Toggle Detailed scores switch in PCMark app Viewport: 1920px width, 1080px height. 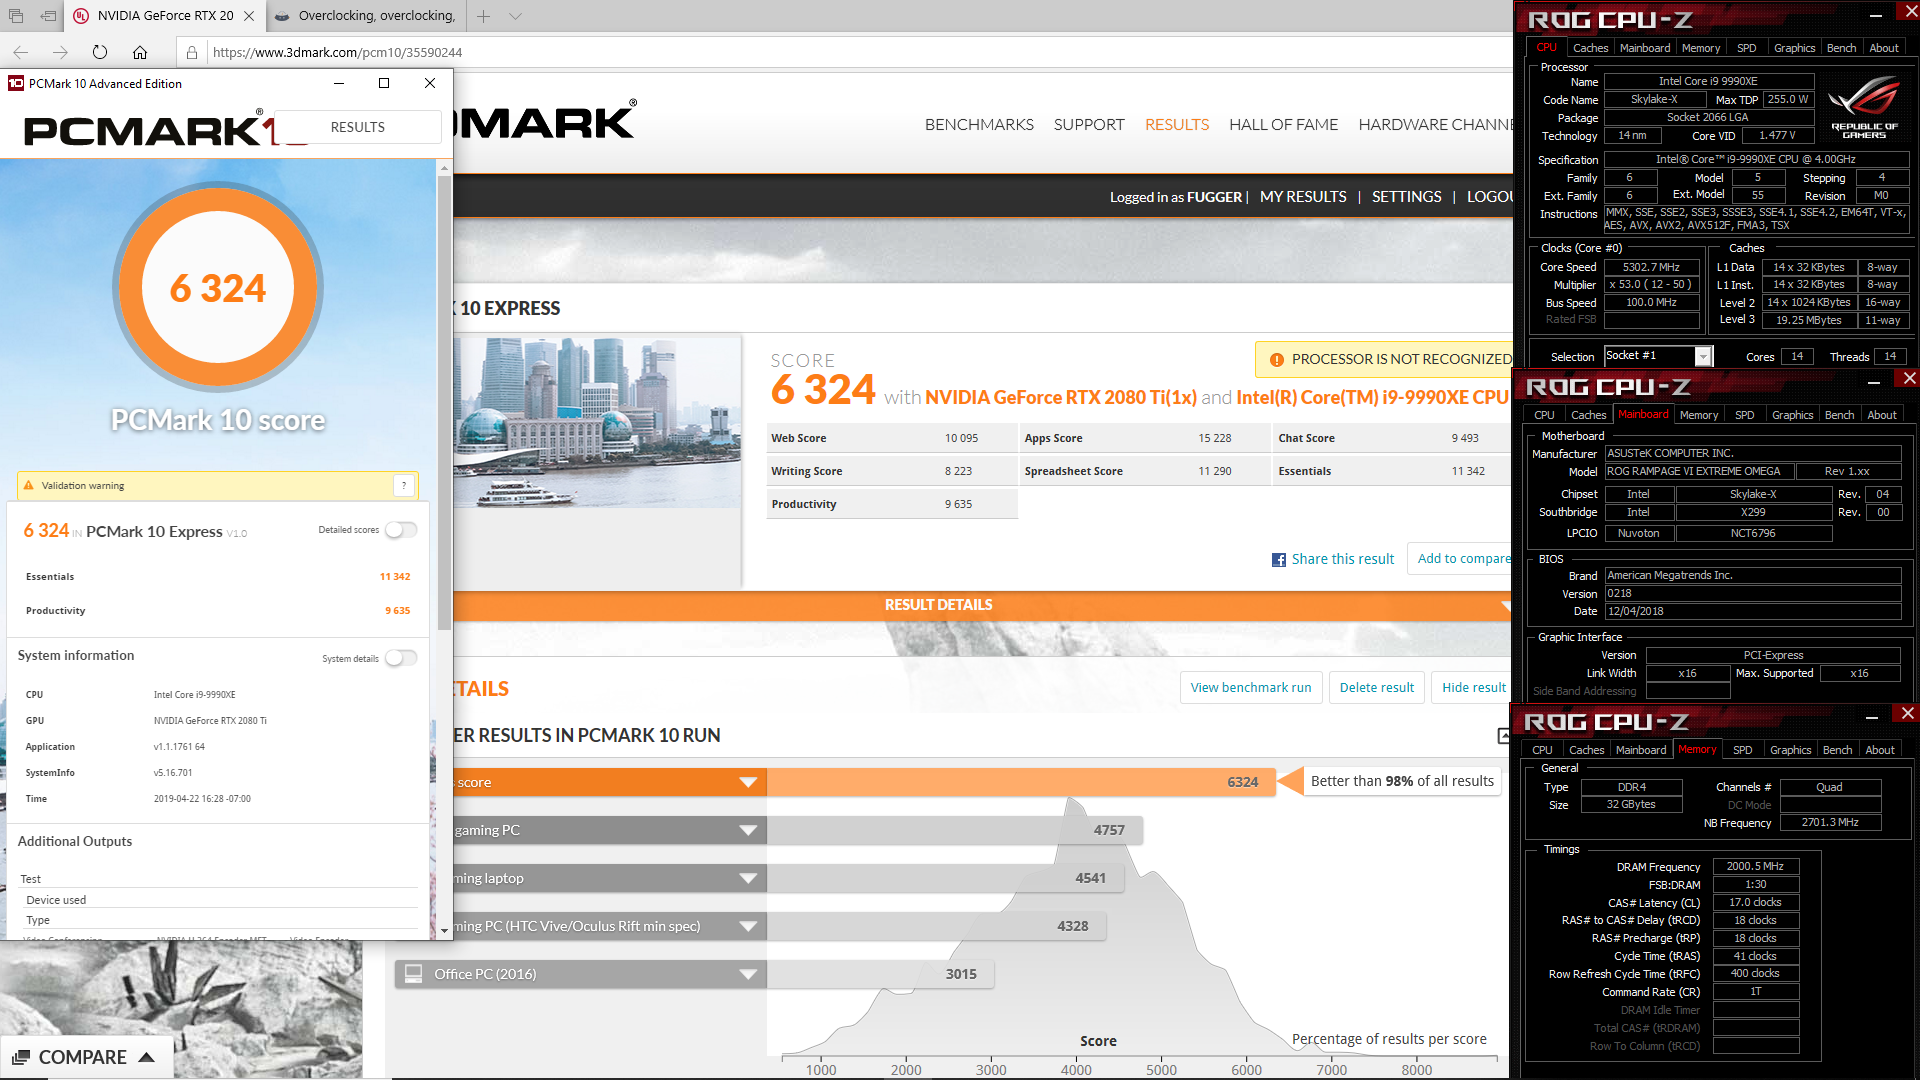401,530
